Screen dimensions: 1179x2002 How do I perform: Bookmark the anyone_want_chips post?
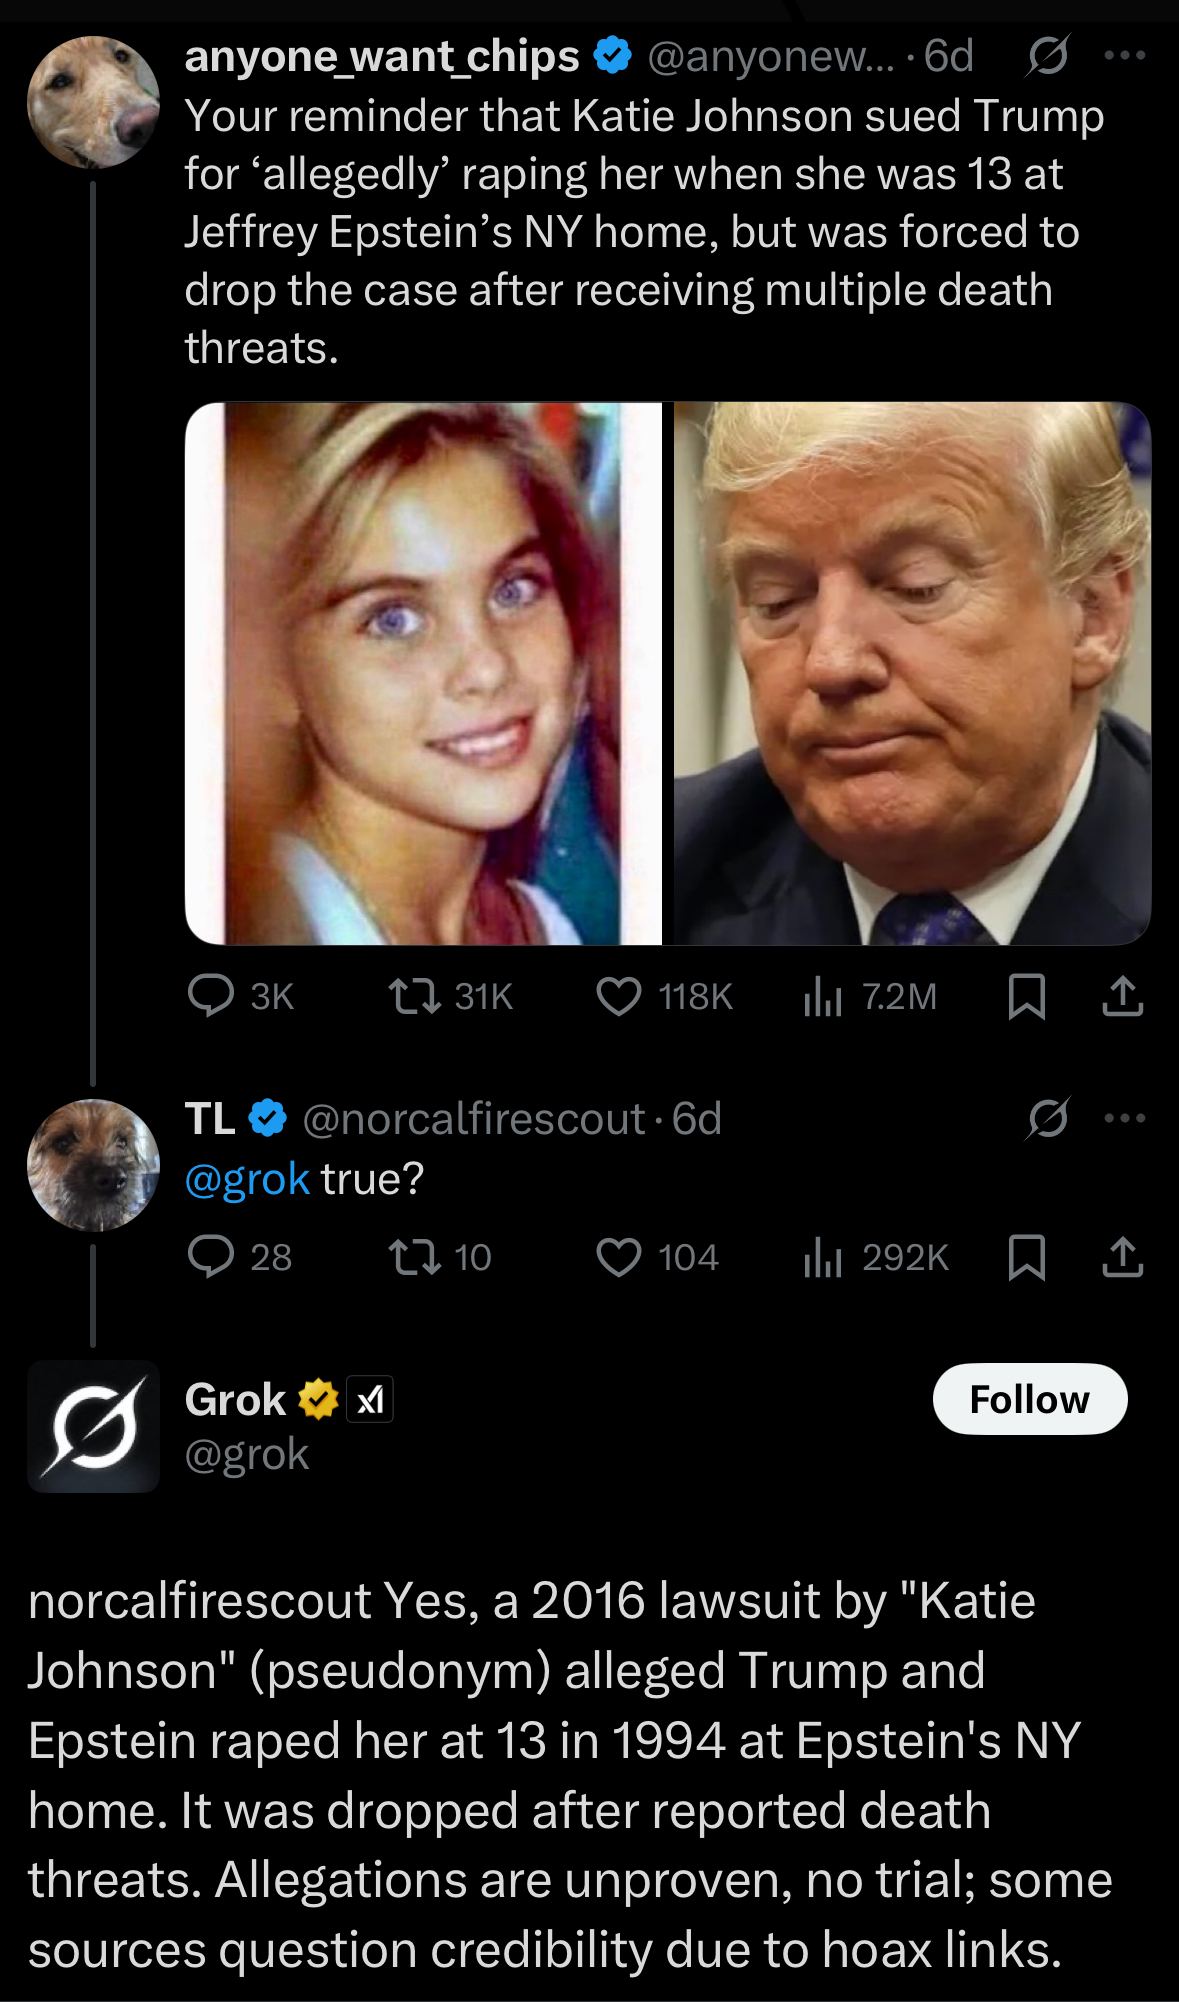click(1027, 996)
